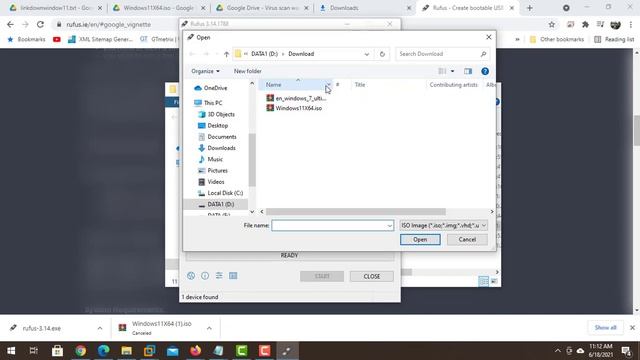Show hidden system tray icons
The height and width of the screenshot is (360, 640).
click(x=558, y=351)
